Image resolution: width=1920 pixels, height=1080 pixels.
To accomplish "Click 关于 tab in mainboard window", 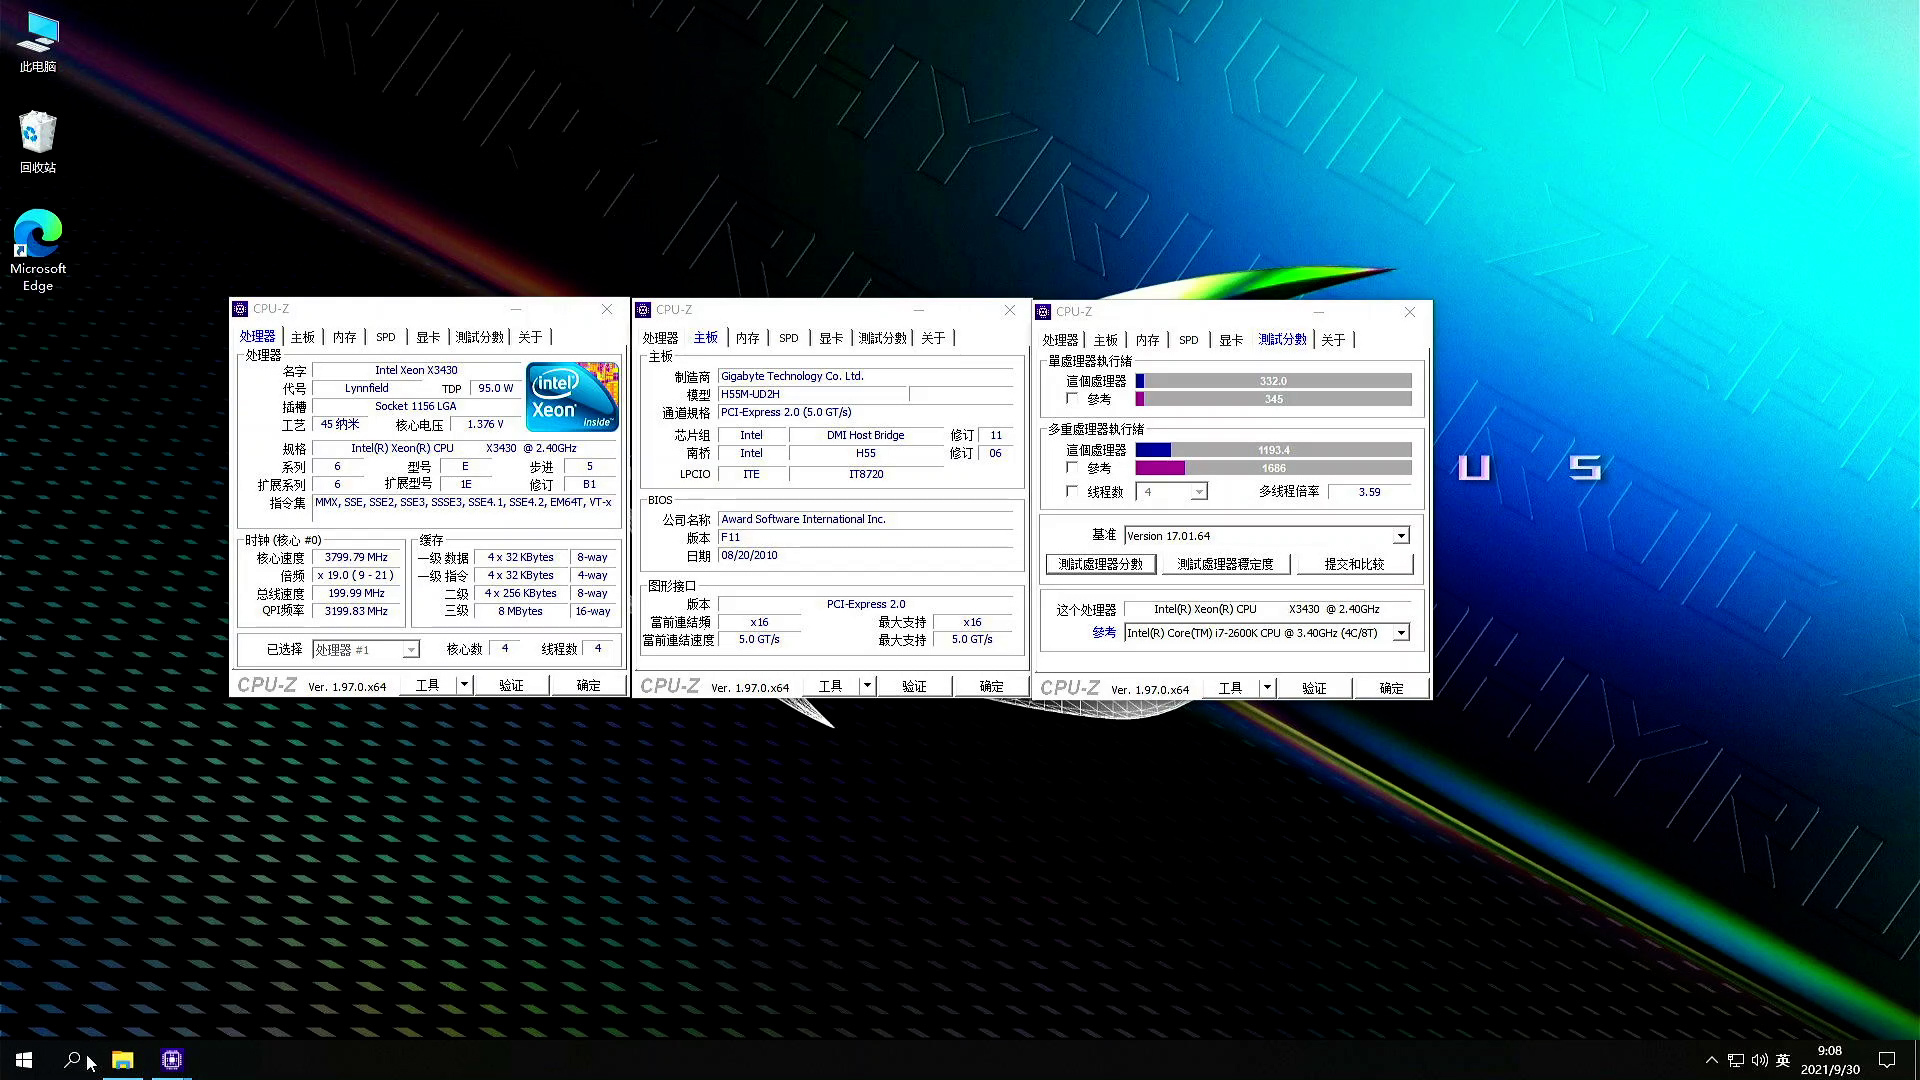I will coord(933,339).
